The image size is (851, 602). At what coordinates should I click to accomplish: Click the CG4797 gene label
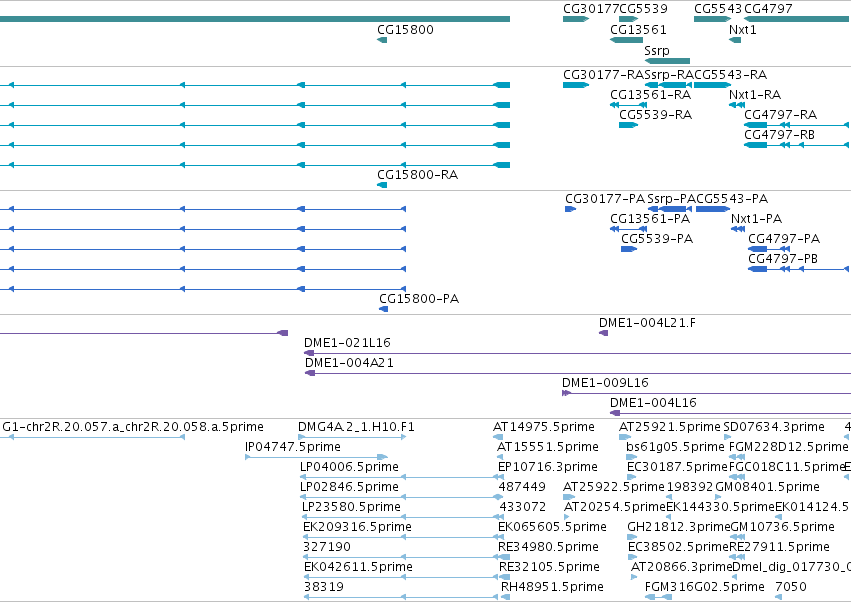click(x=768, y=9)
